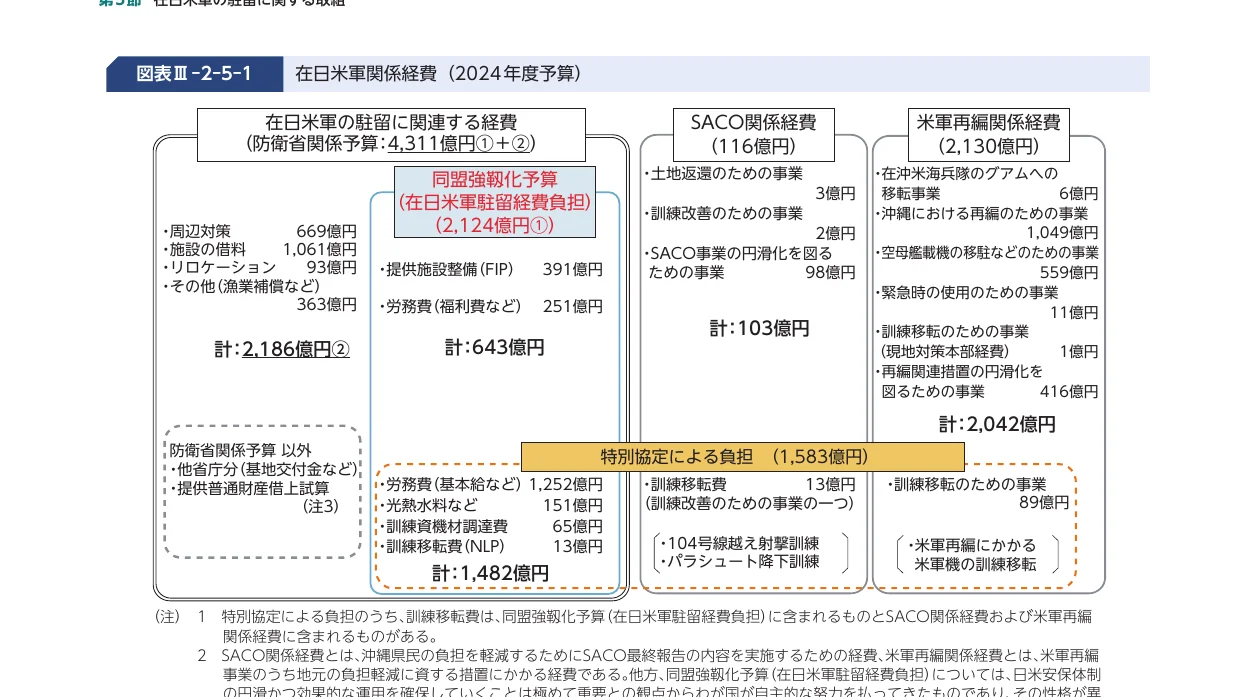Click the dashed-box heading 防衛省関係予算 以外
This screenshot has height=697, width=1241.
click(241, 450)
